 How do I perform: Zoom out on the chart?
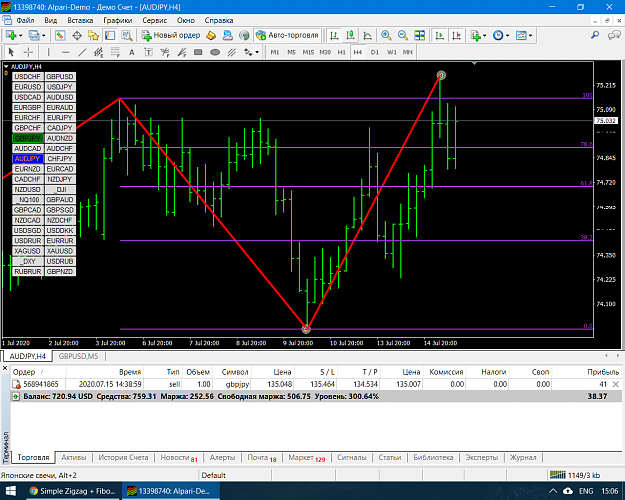tap(403, 35)
